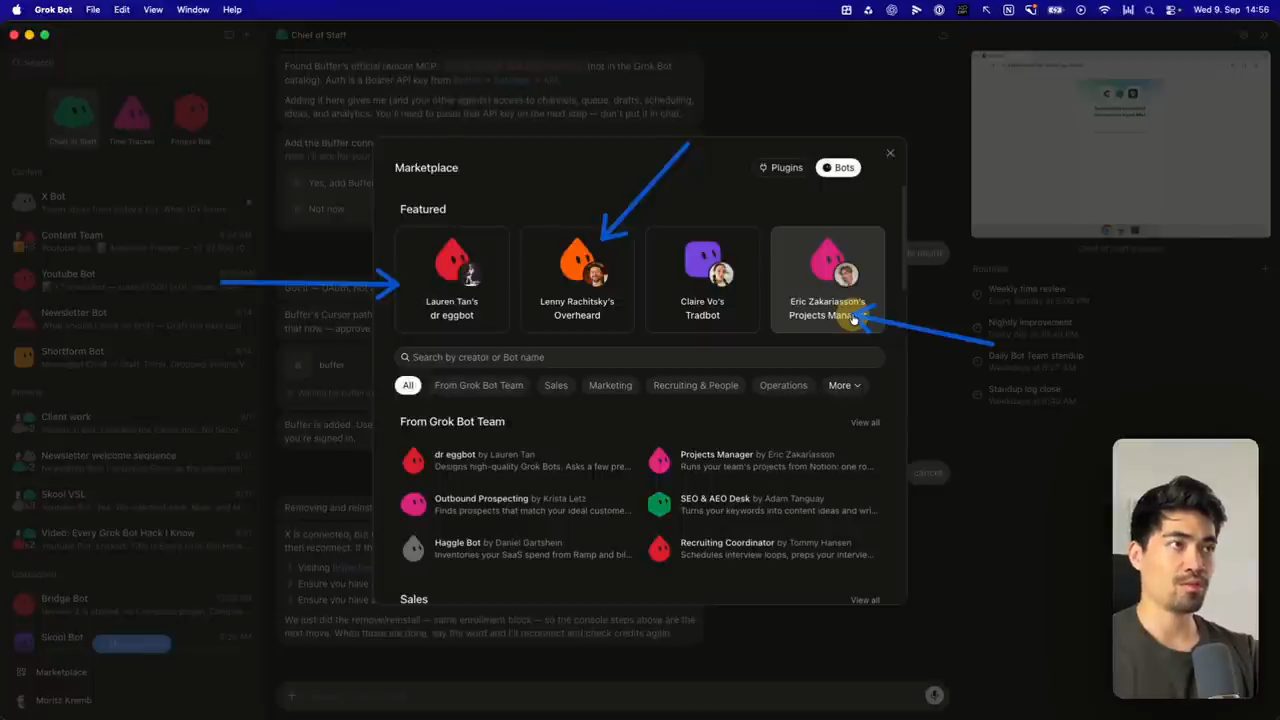Click the microphone icon in chat input

tap(934, 695)
